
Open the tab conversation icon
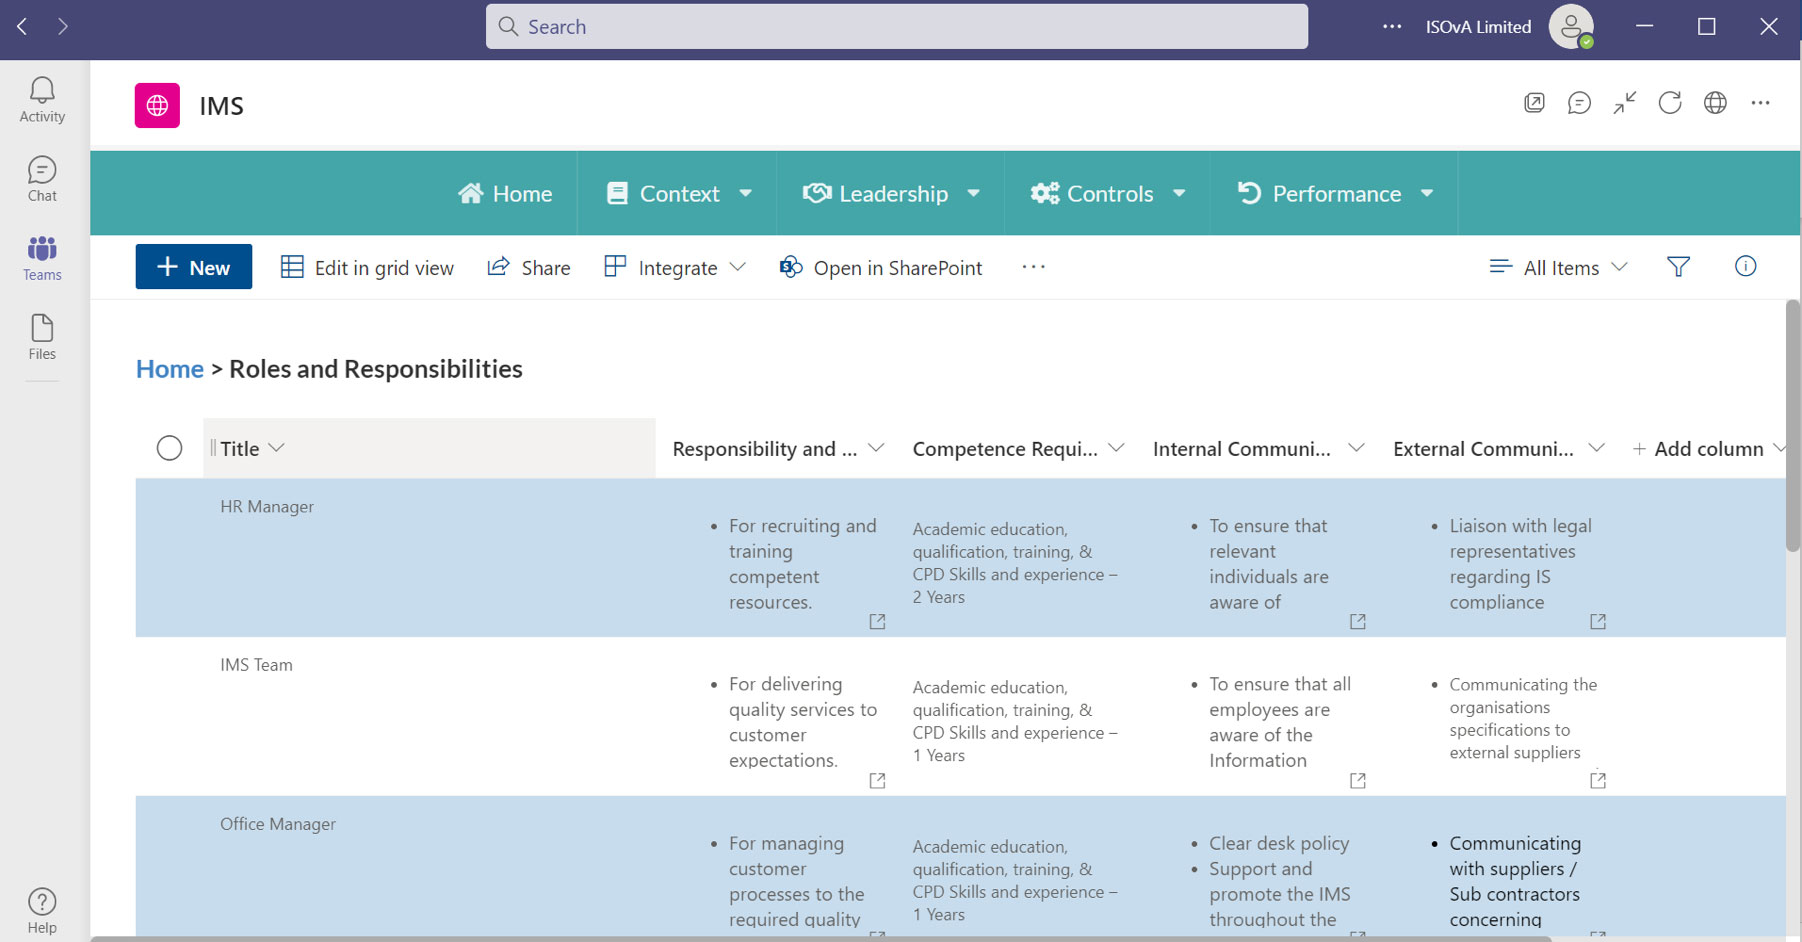coord(1579,103)
